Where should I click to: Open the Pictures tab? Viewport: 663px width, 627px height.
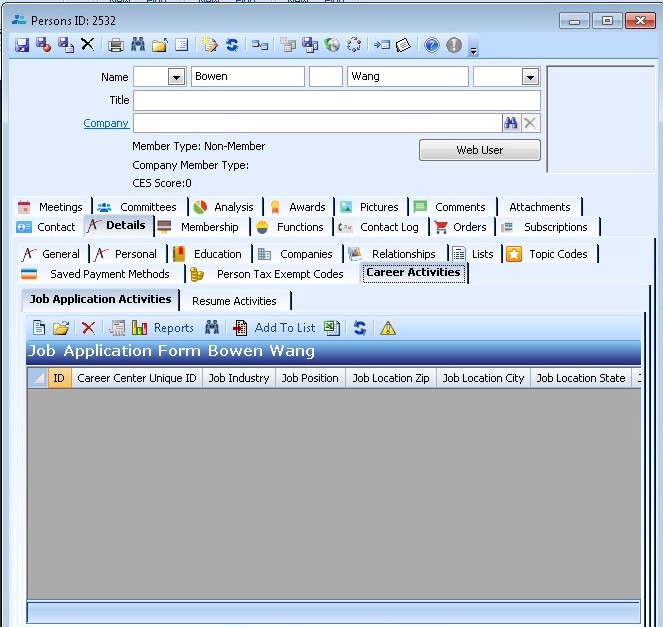tap(370, 207)
